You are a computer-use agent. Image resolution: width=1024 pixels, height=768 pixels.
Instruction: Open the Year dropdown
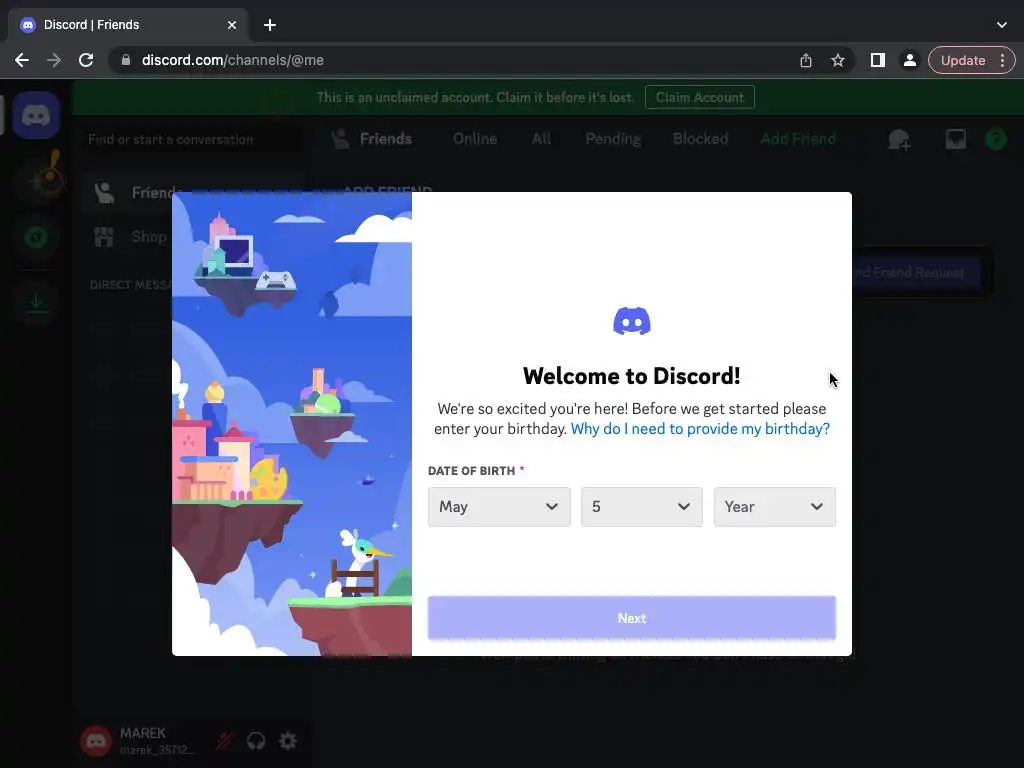(x=775, y=507)
